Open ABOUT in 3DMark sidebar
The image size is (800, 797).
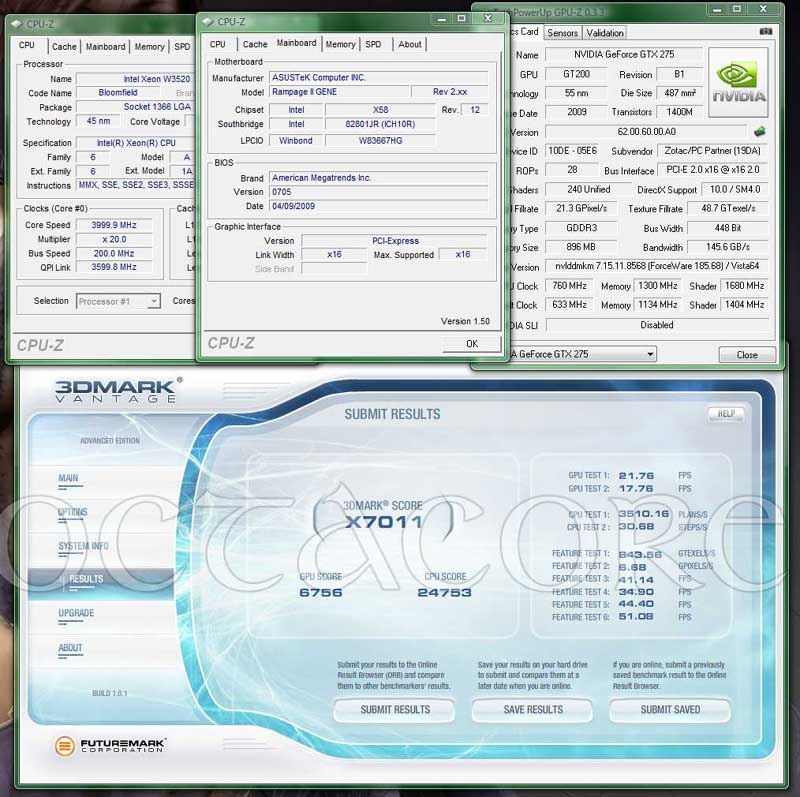click(70, 647)
